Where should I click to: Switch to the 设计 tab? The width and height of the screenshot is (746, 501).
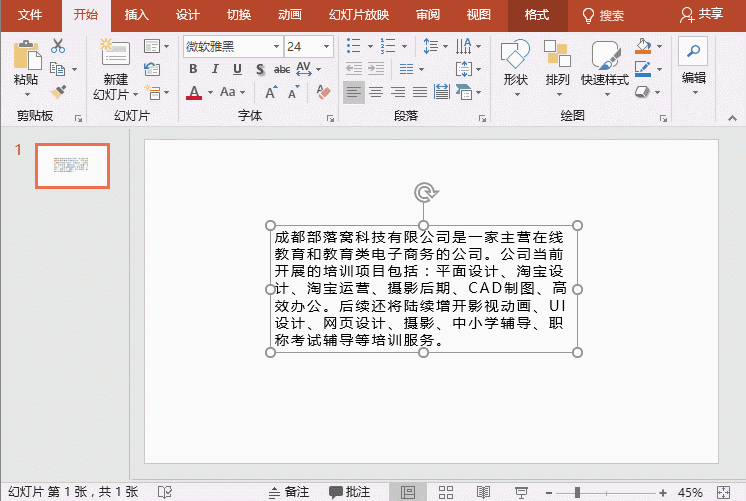pyautogui.click(x=187, y=15)
